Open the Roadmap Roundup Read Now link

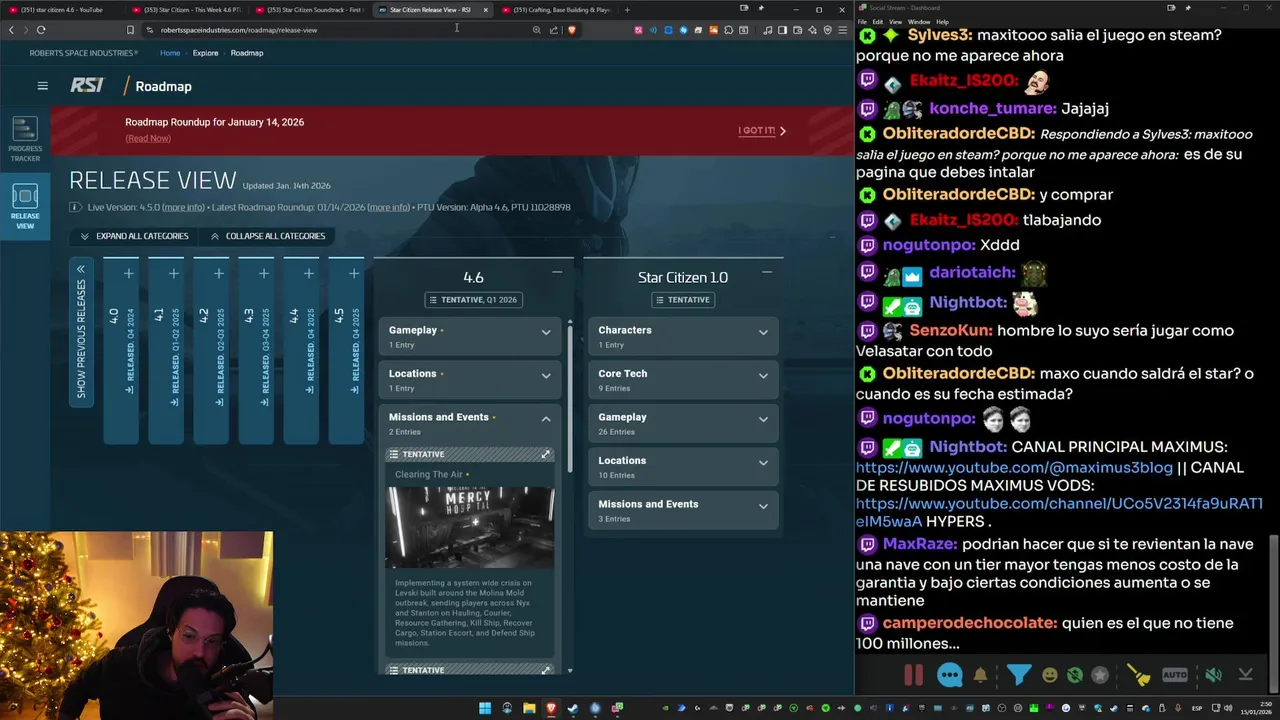pos(148,138)
